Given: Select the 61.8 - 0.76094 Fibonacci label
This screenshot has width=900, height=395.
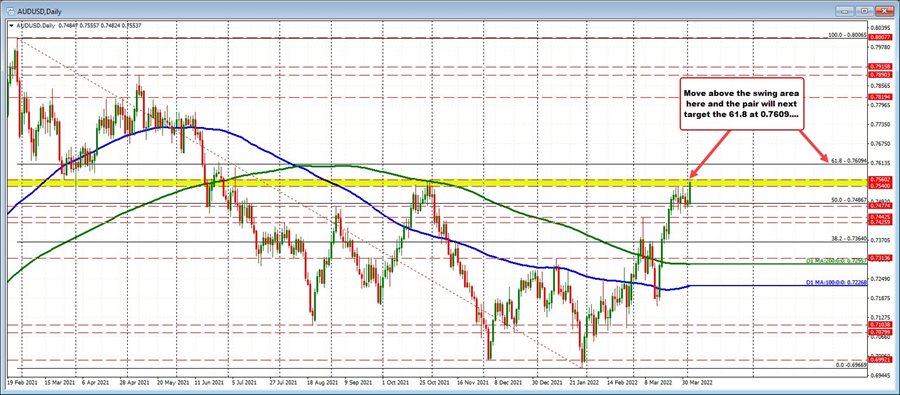Looking at the screenshot, I should [x=849, y=161].
